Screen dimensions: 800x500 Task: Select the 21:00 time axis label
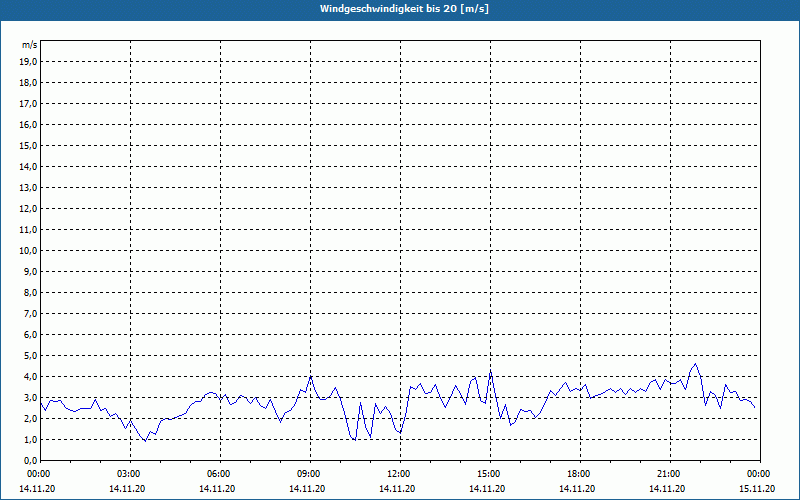click(669, 474)
